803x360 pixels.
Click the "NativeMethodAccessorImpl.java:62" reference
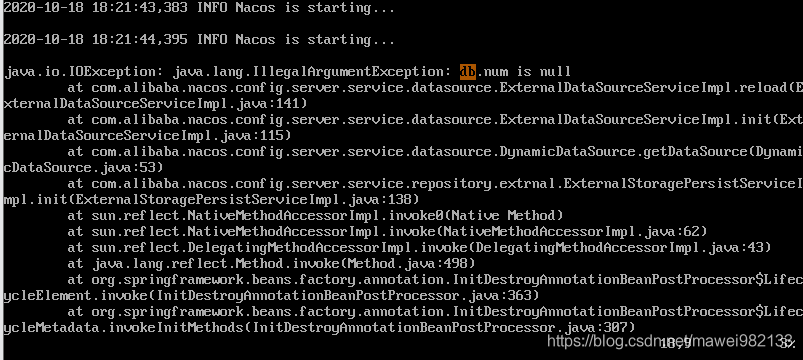[574, 231]
